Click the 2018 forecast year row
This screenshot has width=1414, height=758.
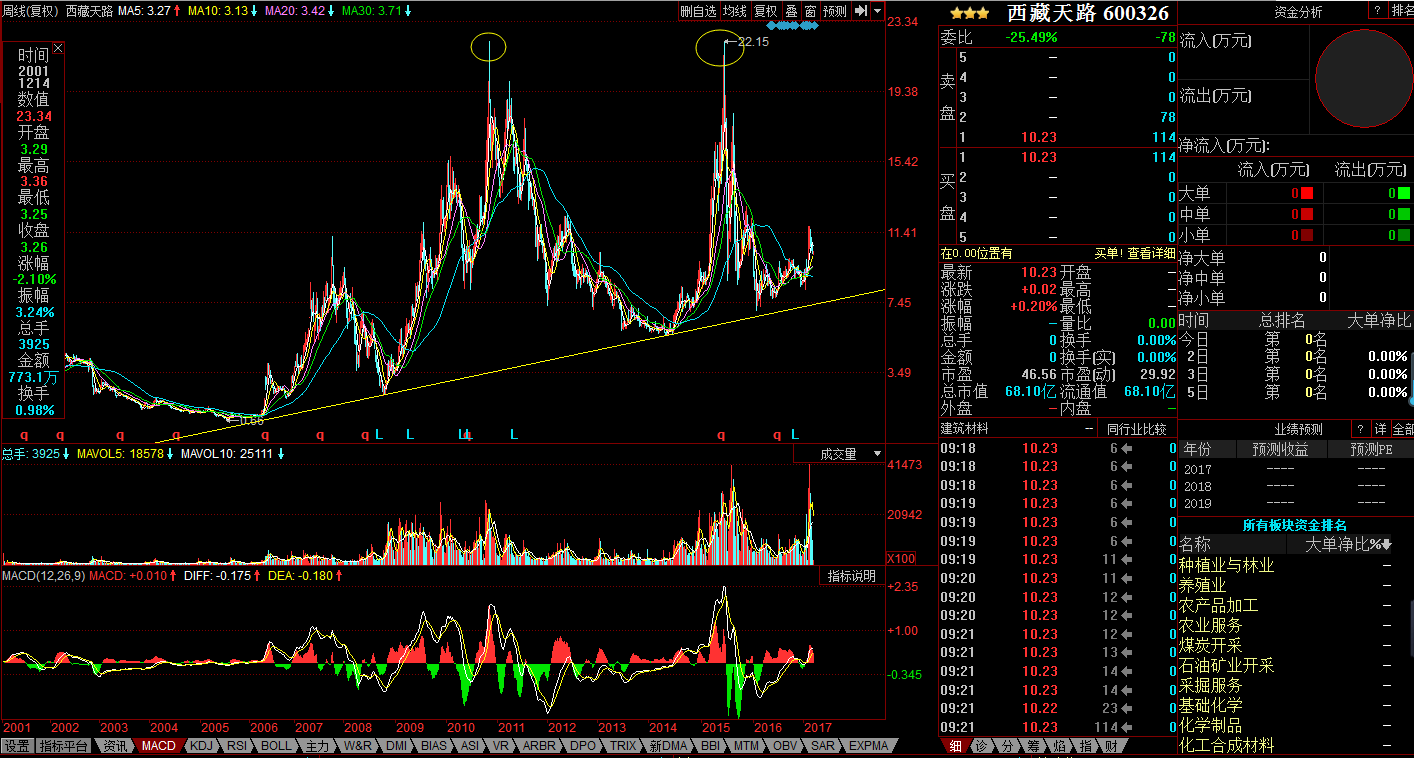click(x=1296, y=486)
